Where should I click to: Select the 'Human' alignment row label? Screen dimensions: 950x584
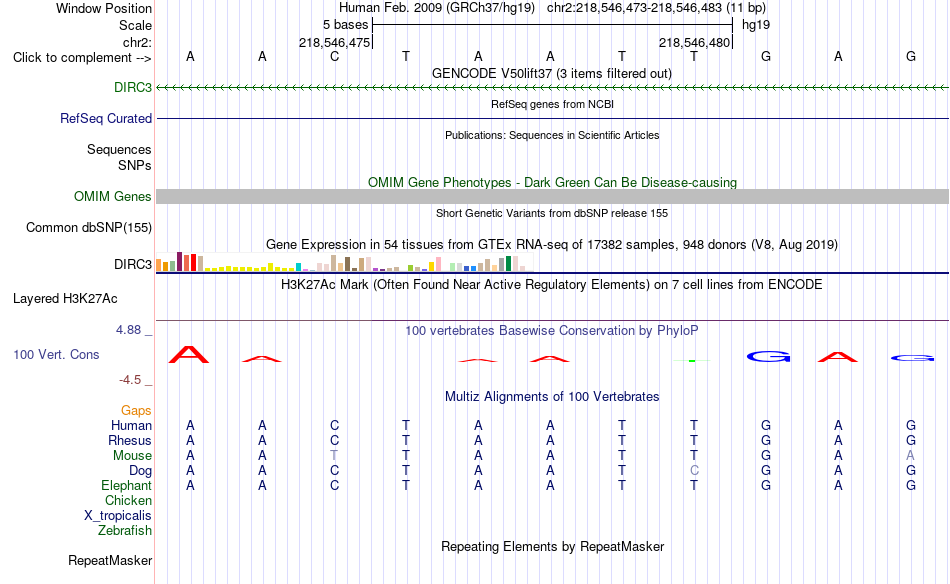pyautogui.click(x=131, y=426)
